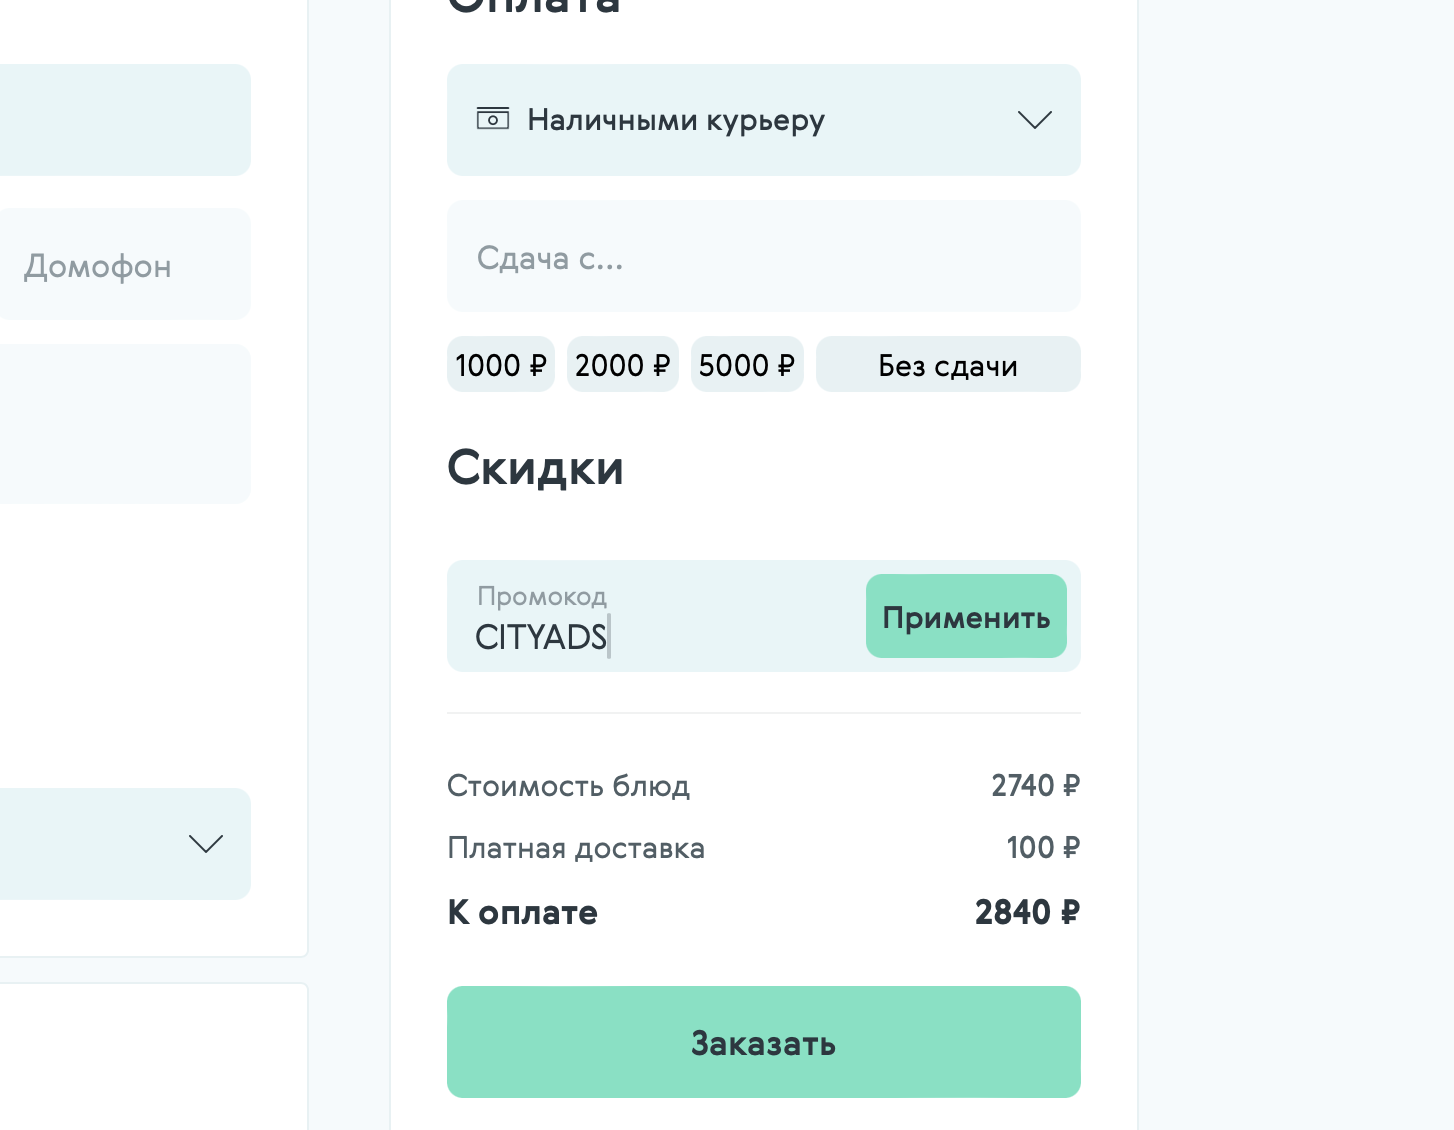Click the large comment box below Домофон
This screenshot has width=1454, height=1130.
click(x=125, y=424)
